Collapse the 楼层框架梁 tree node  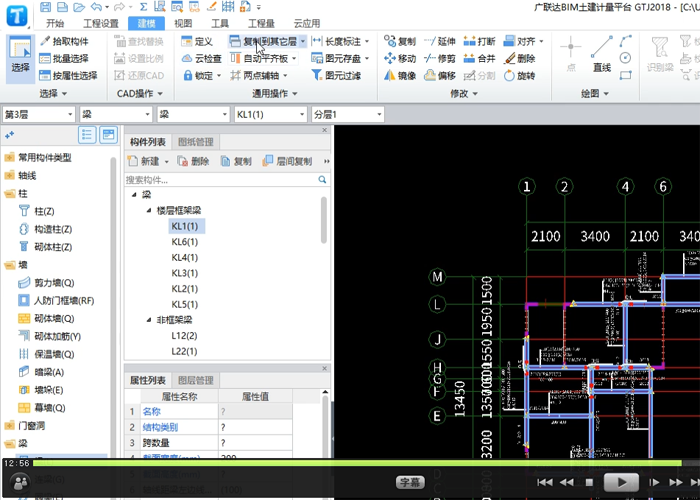(149, 210)
